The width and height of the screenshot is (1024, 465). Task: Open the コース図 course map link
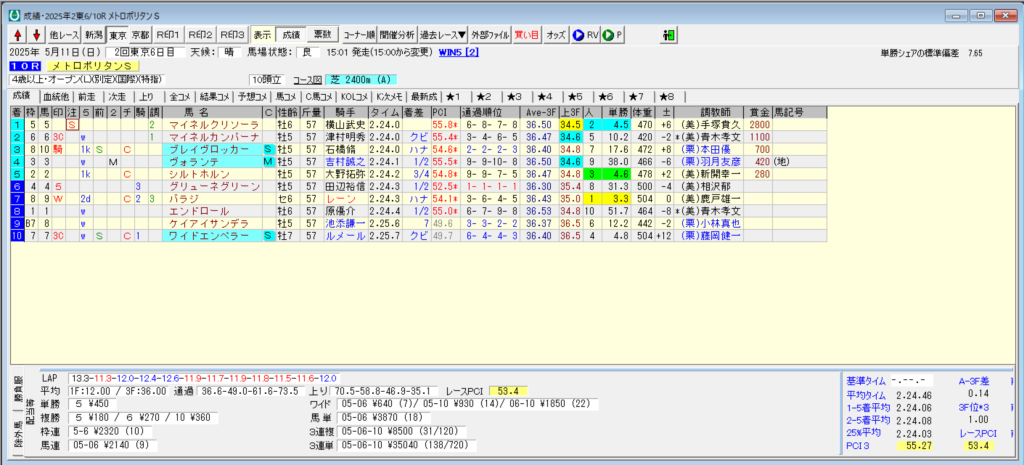point(306,80)
